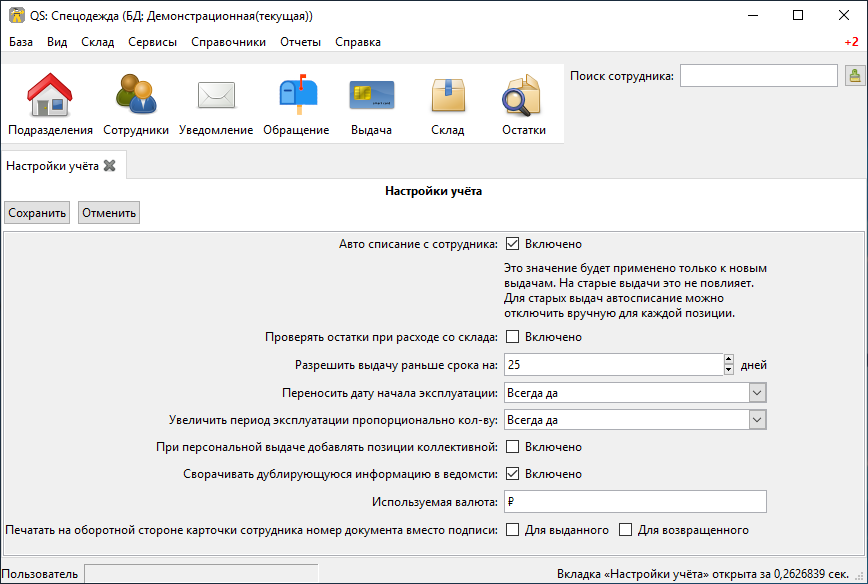The height and width of the screenshot is (584, 868).
Task: Toggle Сворачивать дублирующуюся информацию checkbox
Action: (x=513, y=474)
